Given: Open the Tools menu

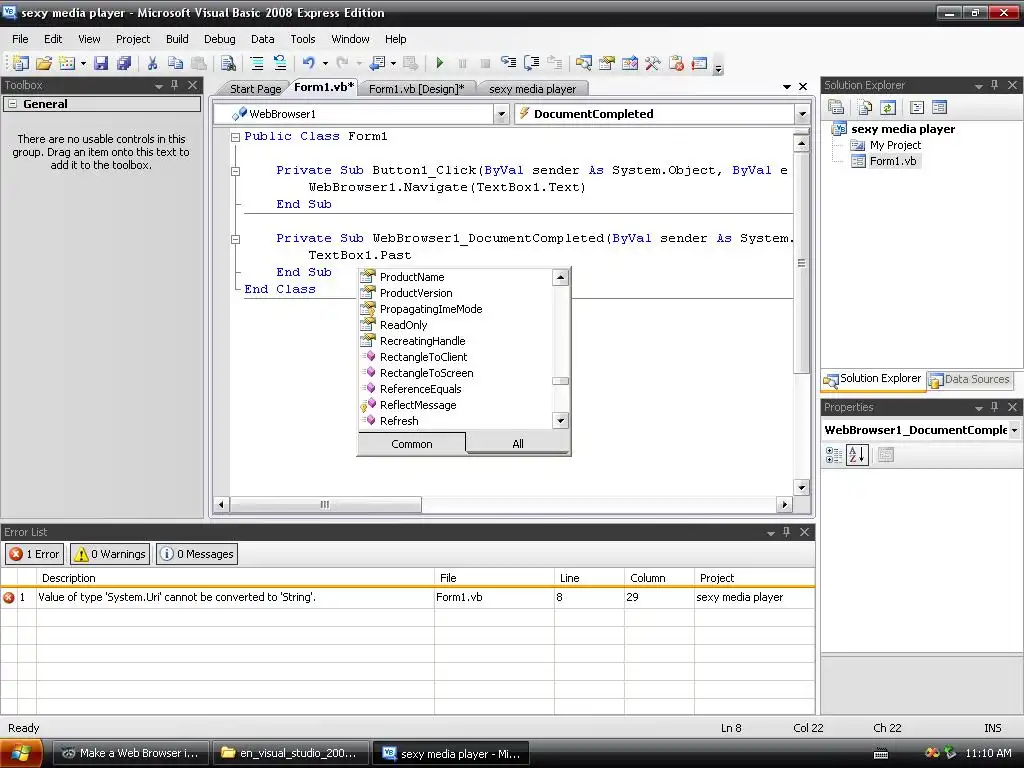Looking at the screenshot, I should click(x=302, y=39).
